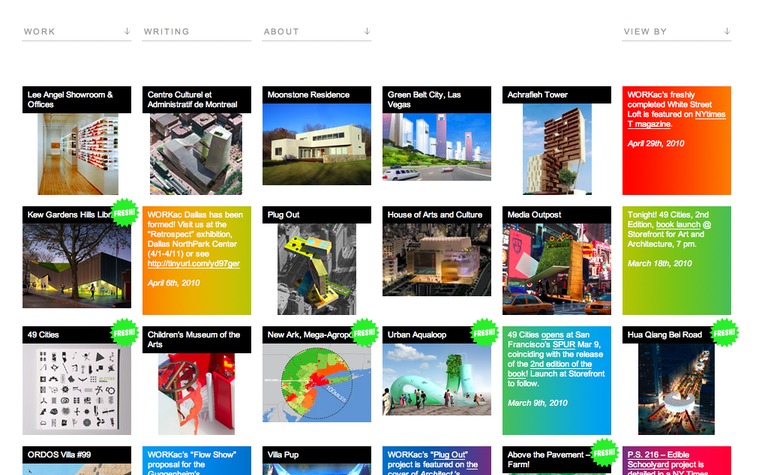
Task: Open Urban Aqualoop project image
Action: pos(436,379)
